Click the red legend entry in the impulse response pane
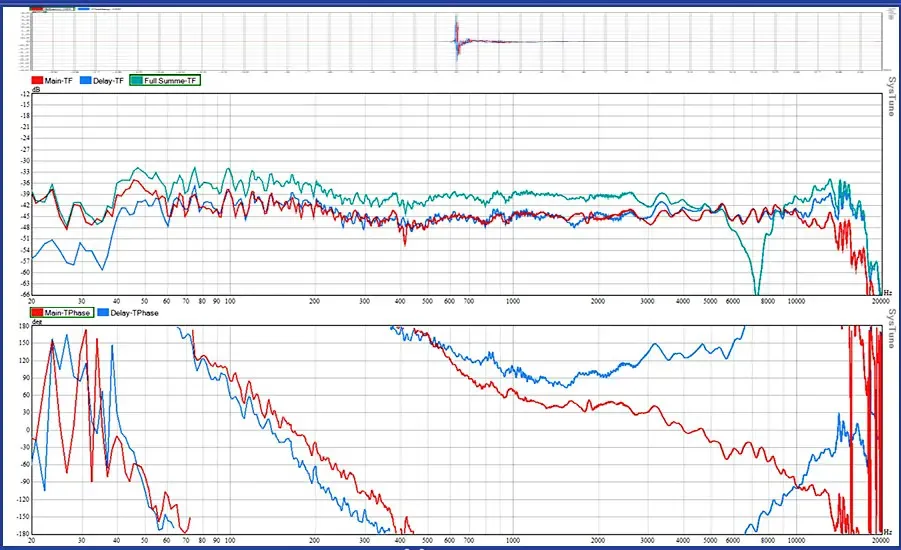This screenshot has width=901, height=550. coord(50,8)
